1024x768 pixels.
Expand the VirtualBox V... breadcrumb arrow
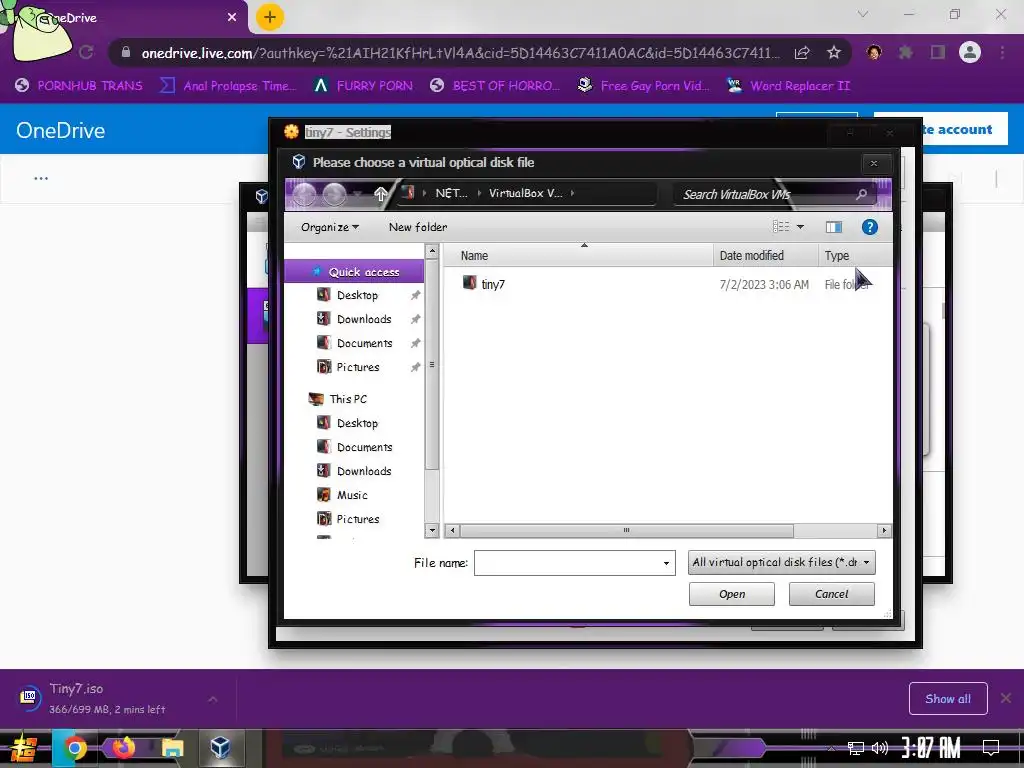[x=573, y=193]
